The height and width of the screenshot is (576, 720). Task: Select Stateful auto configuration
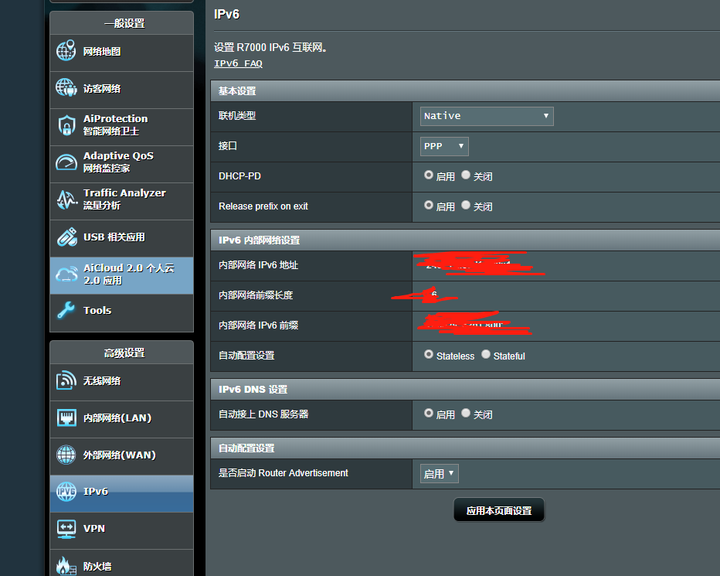486,354
